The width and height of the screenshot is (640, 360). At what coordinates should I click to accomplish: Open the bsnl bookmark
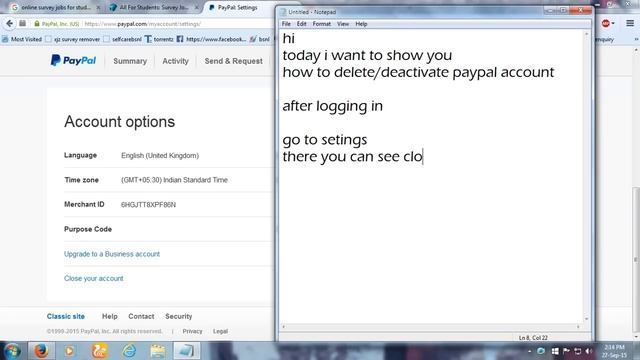260,39
